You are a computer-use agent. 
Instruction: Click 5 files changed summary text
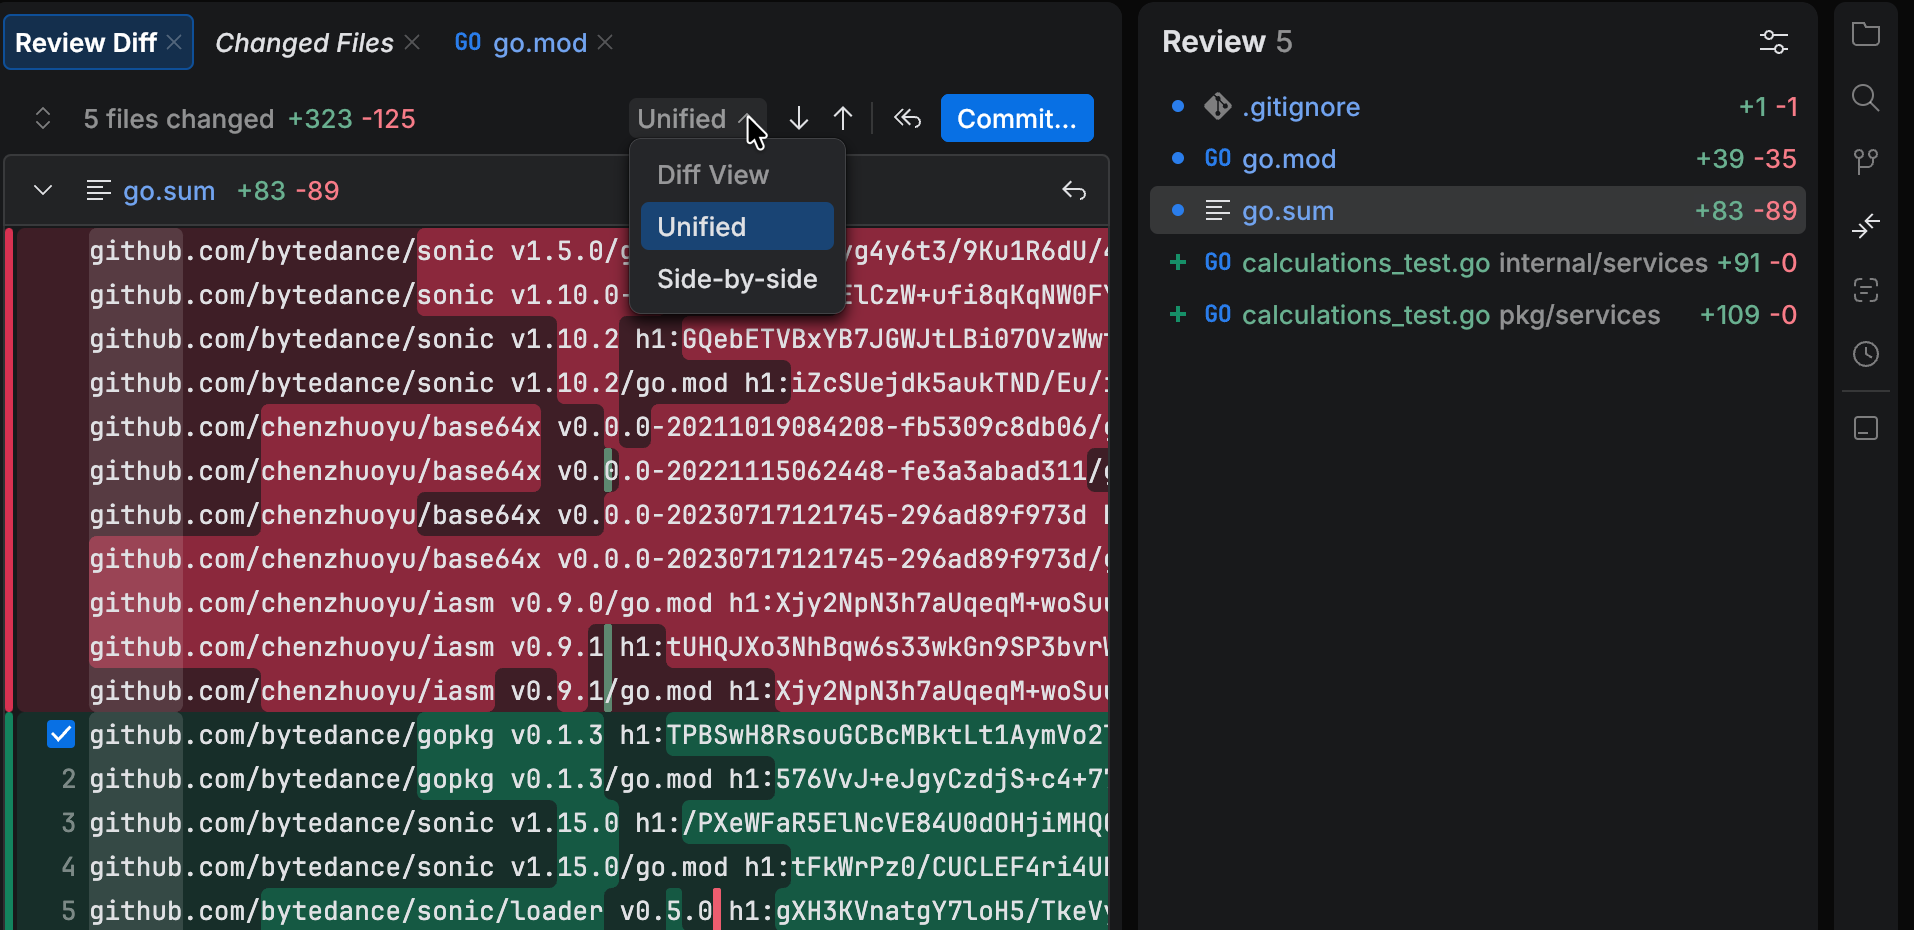click(179, 119)
